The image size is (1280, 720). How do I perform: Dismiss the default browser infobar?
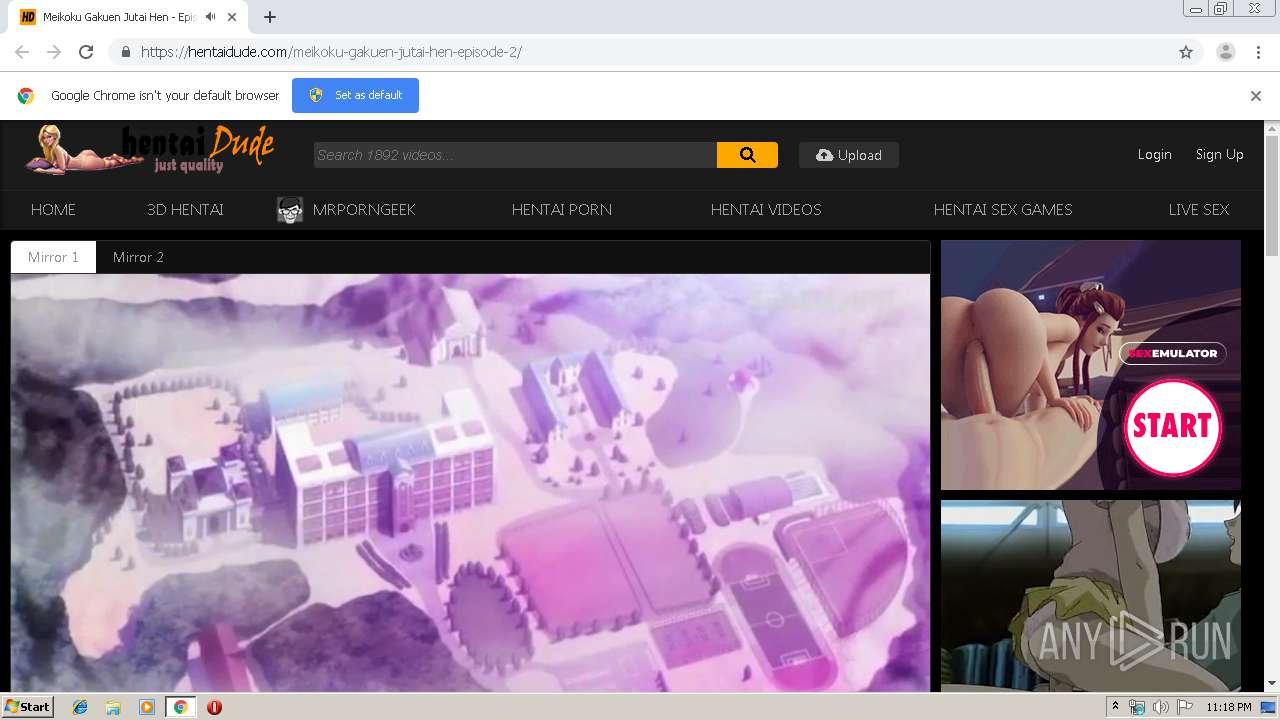1256,96
